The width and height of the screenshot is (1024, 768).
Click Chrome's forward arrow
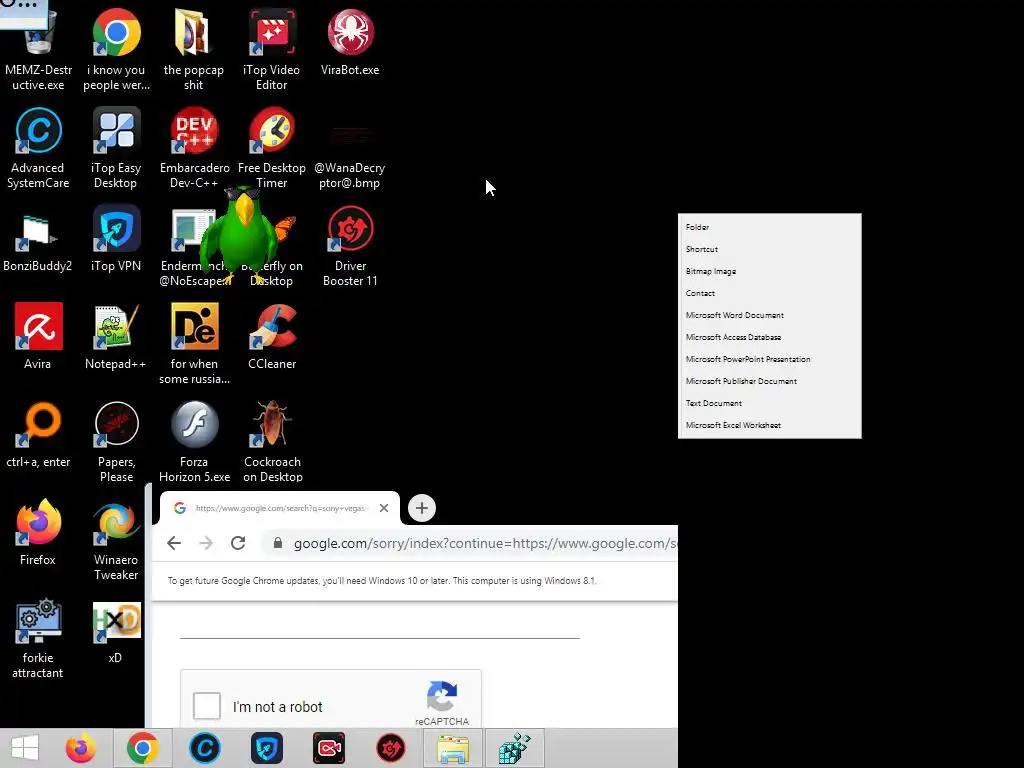pos(206,543)
